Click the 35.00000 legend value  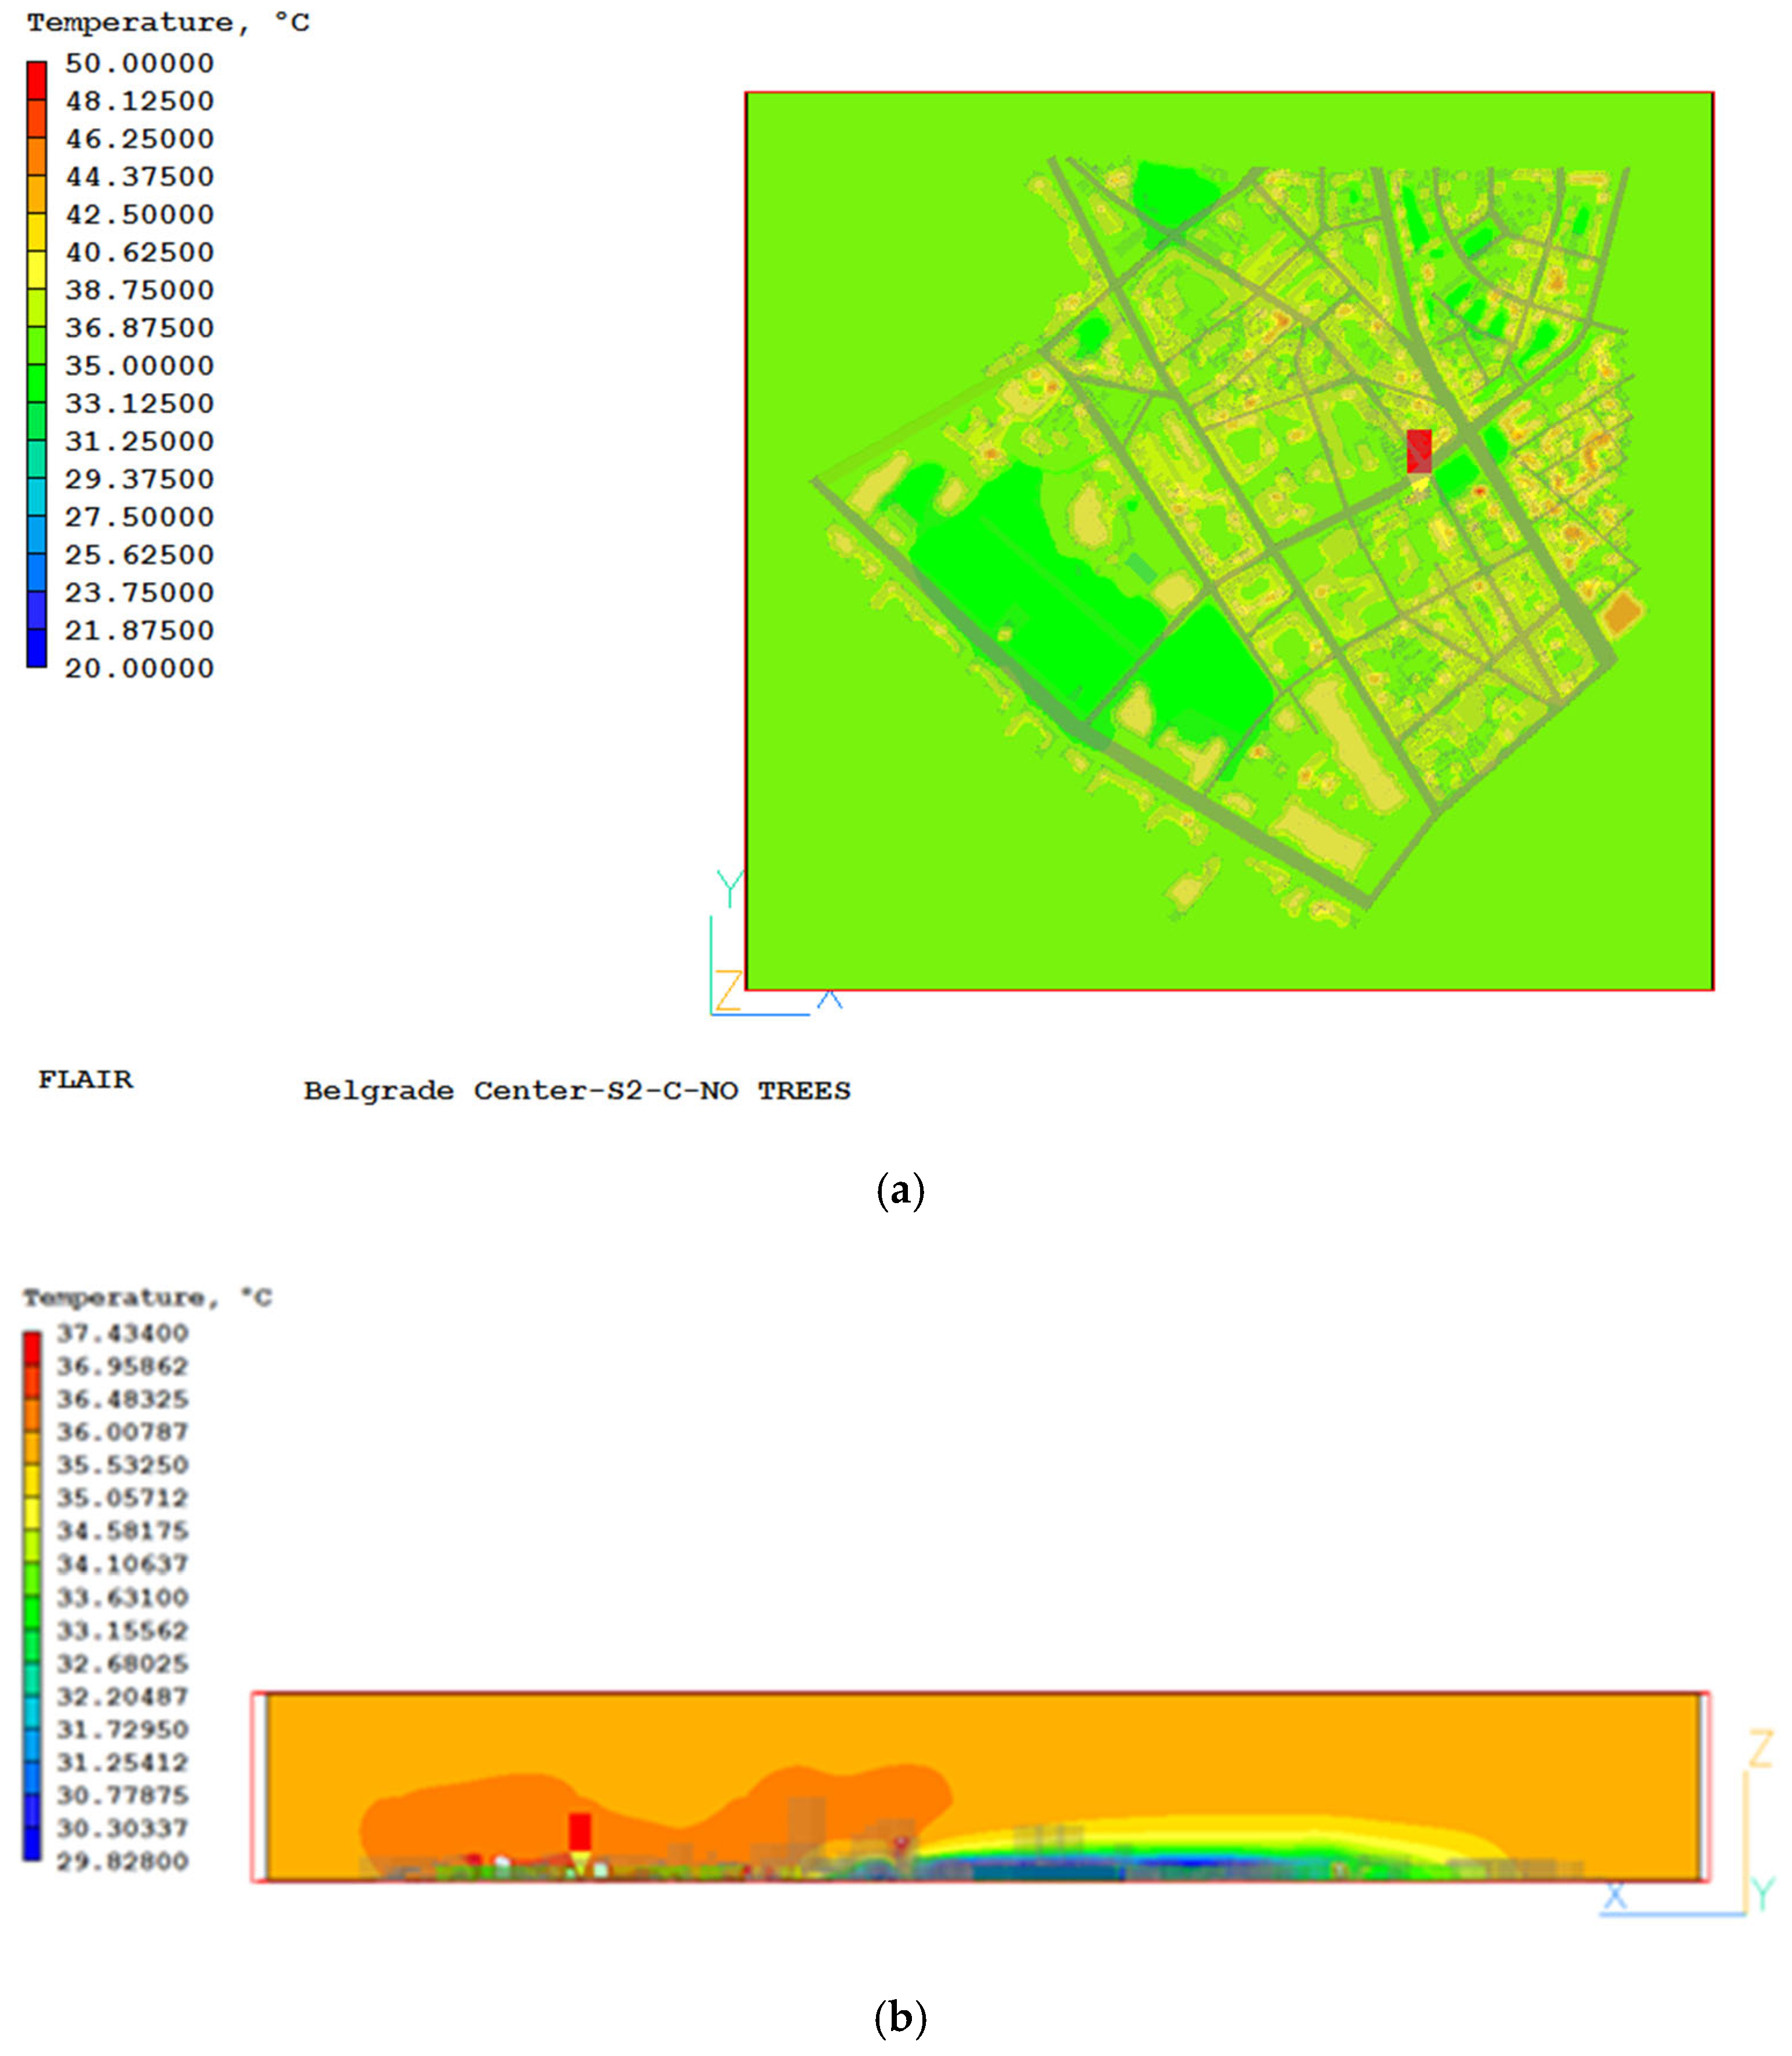pos(139,365)
